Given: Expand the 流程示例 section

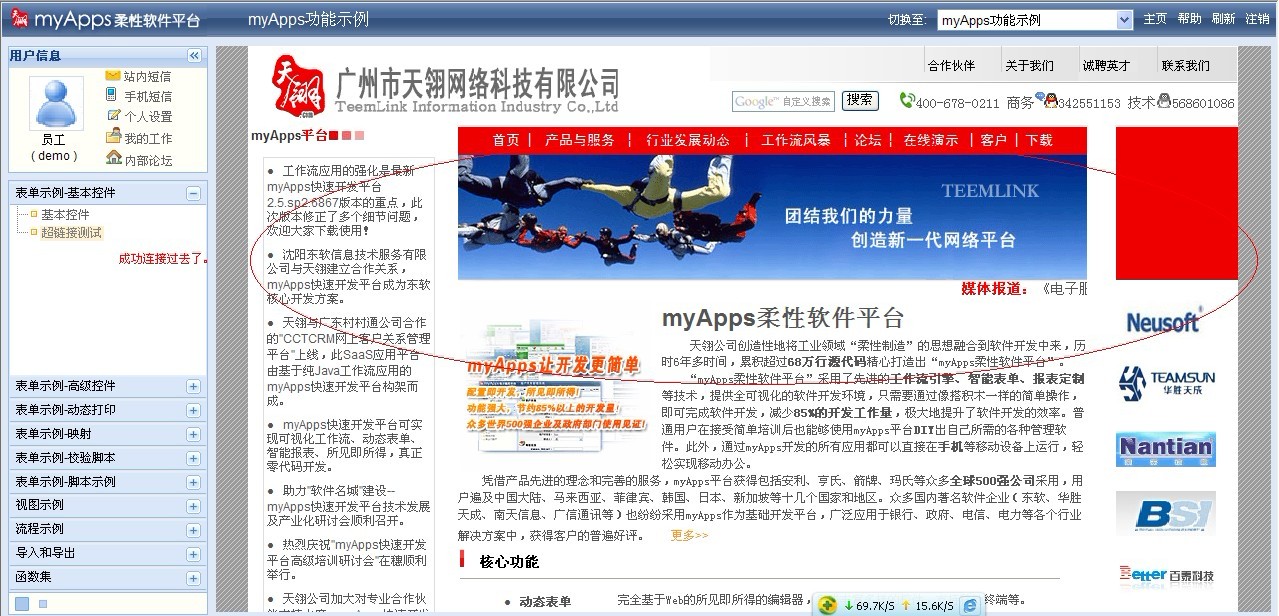Looking at the screenshot, I should [x=193, y=529].
